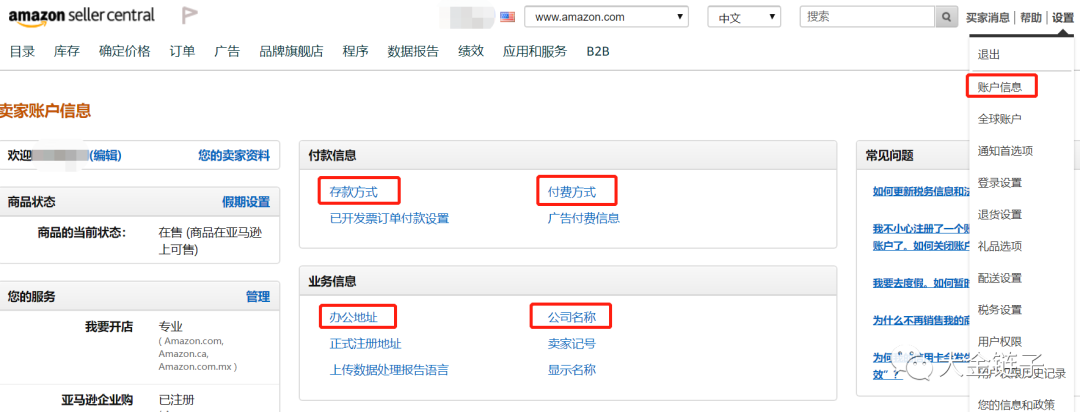Open the 确定价格 menu

[x=125, y=51]
